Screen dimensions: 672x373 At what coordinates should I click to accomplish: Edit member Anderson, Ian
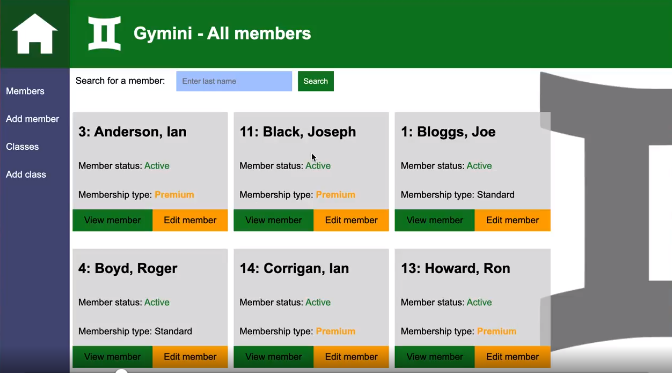click(x=190, y=220)
